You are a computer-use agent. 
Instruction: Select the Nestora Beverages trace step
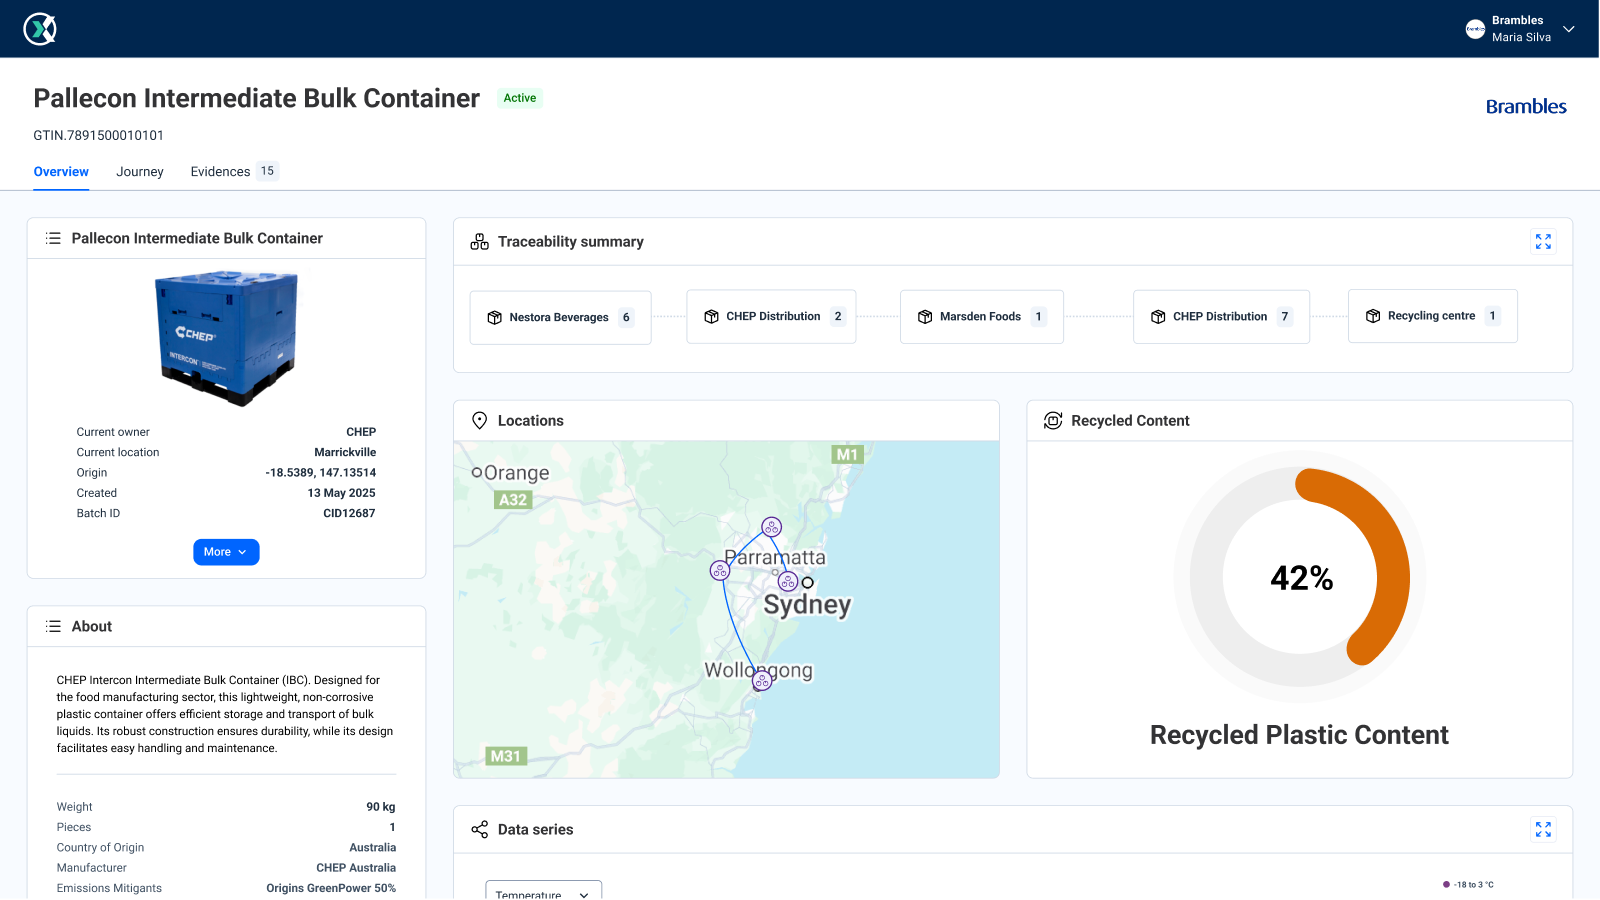(560, 317)
